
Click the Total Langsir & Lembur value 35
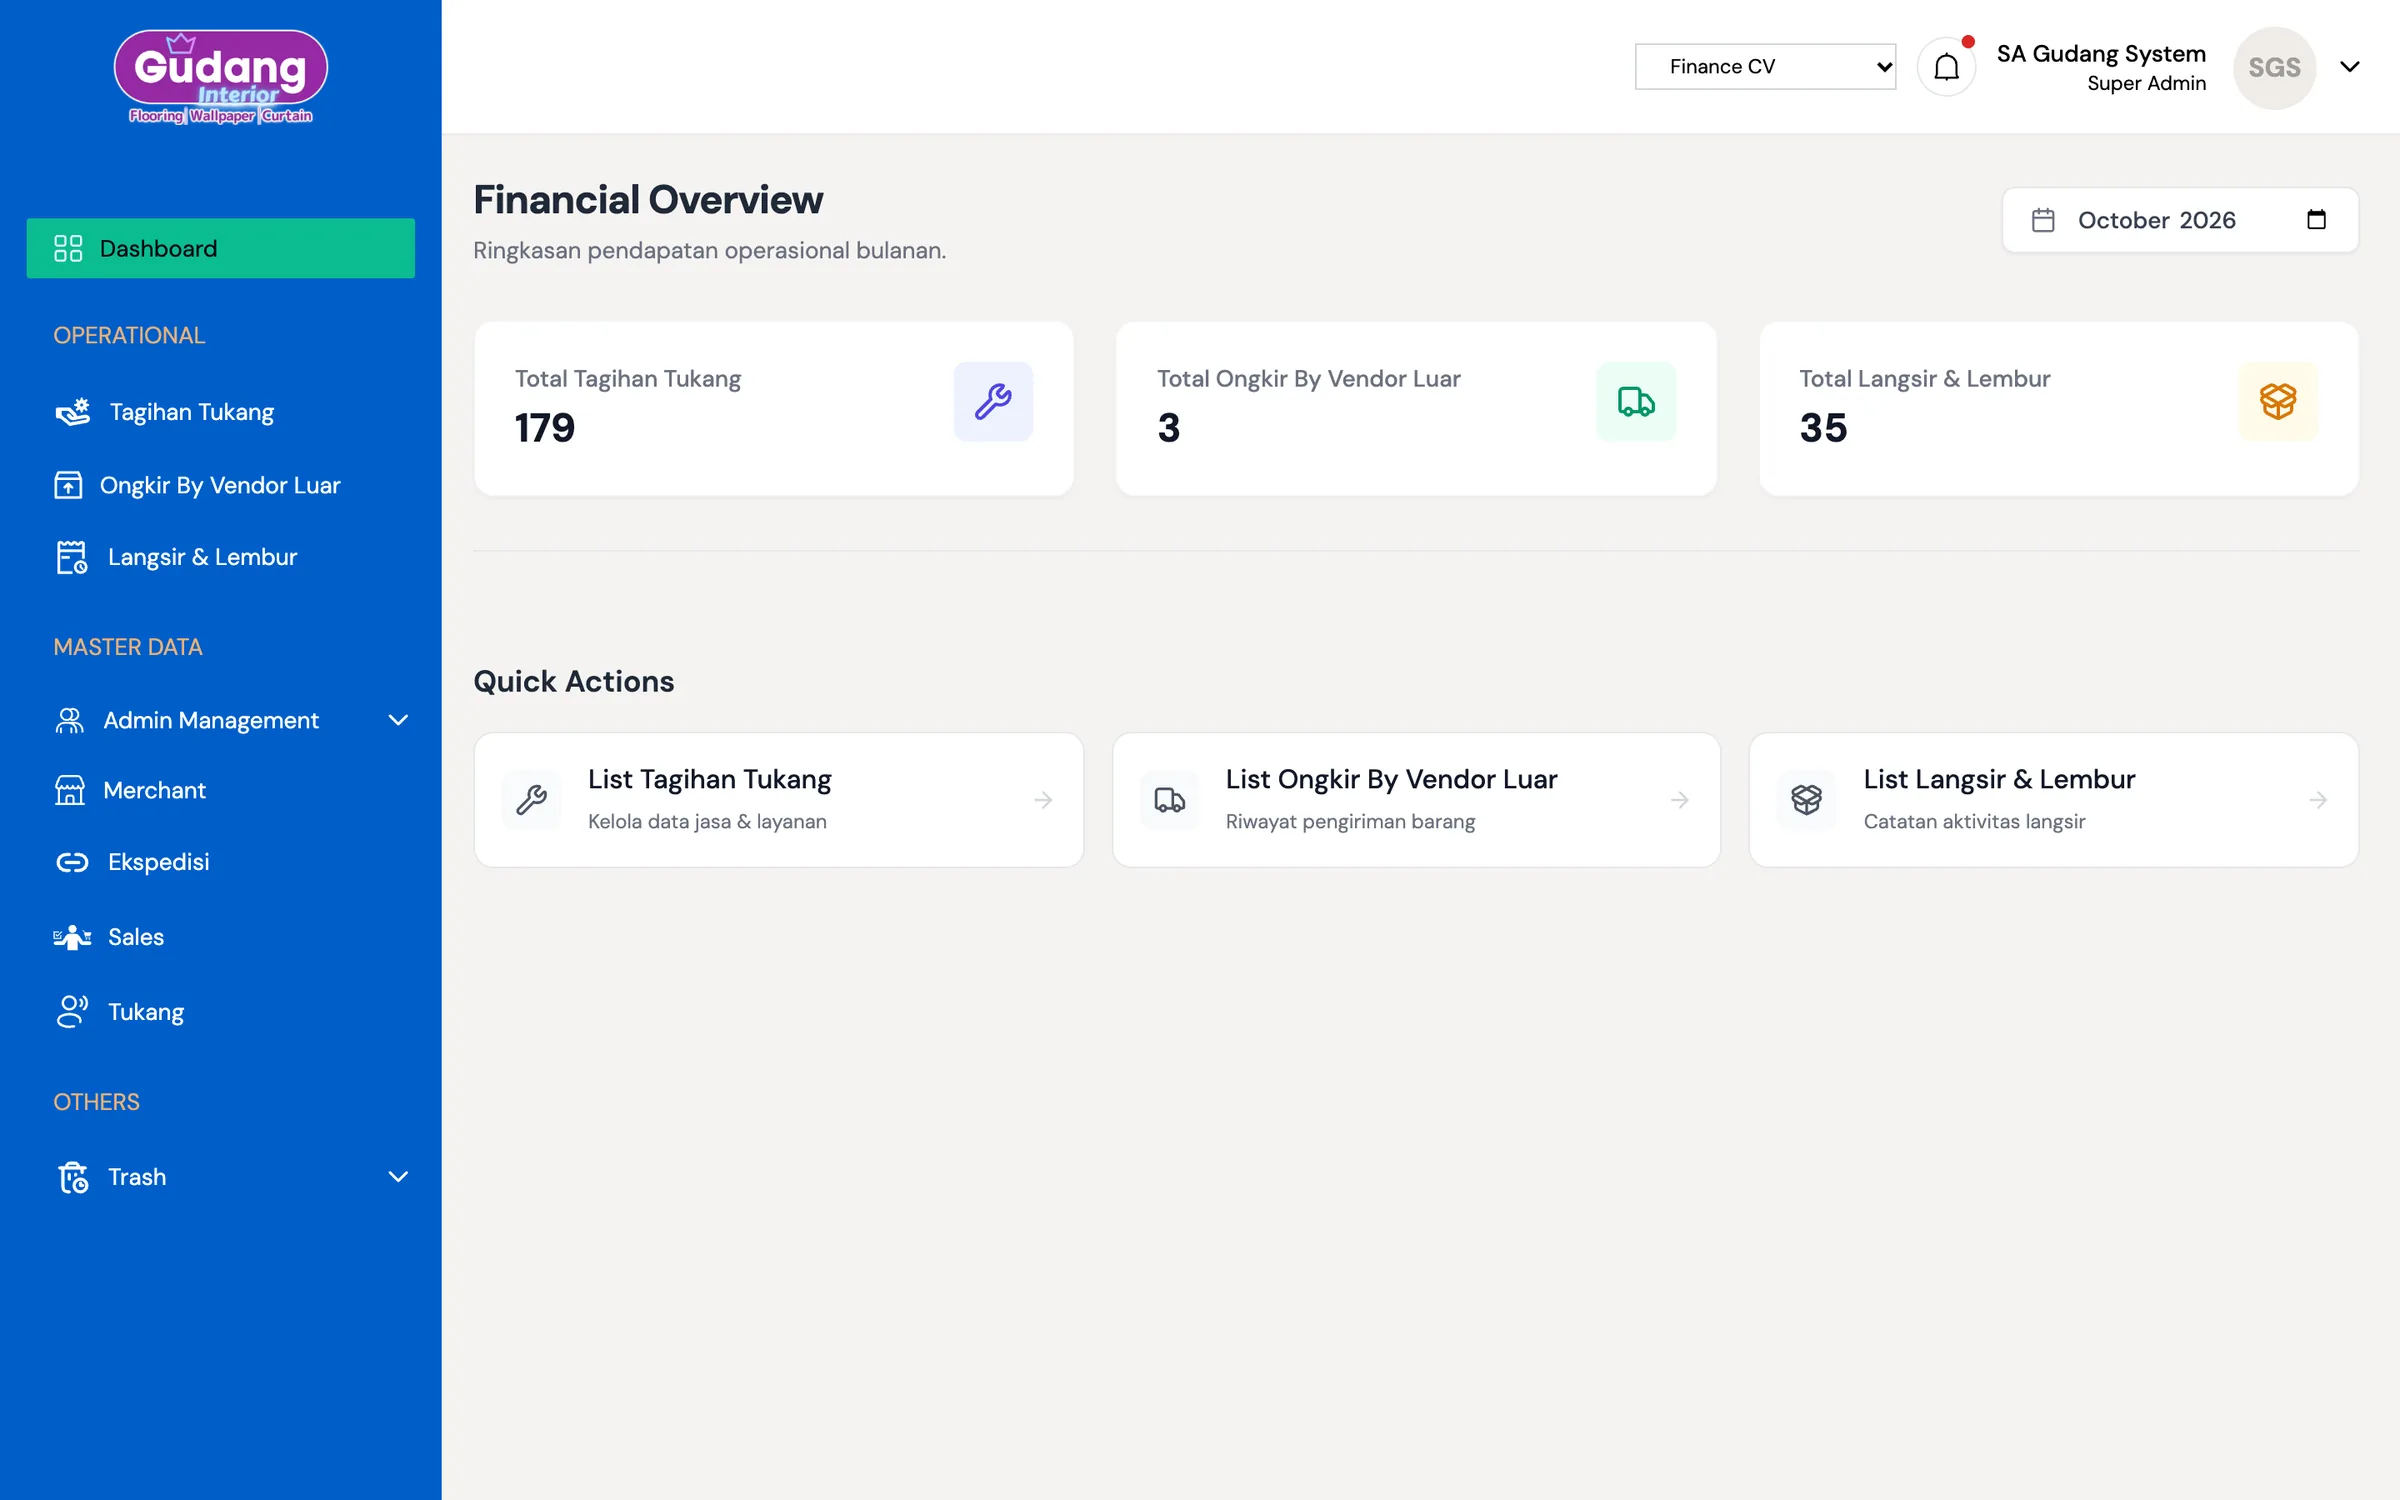tap(1823, 428)
